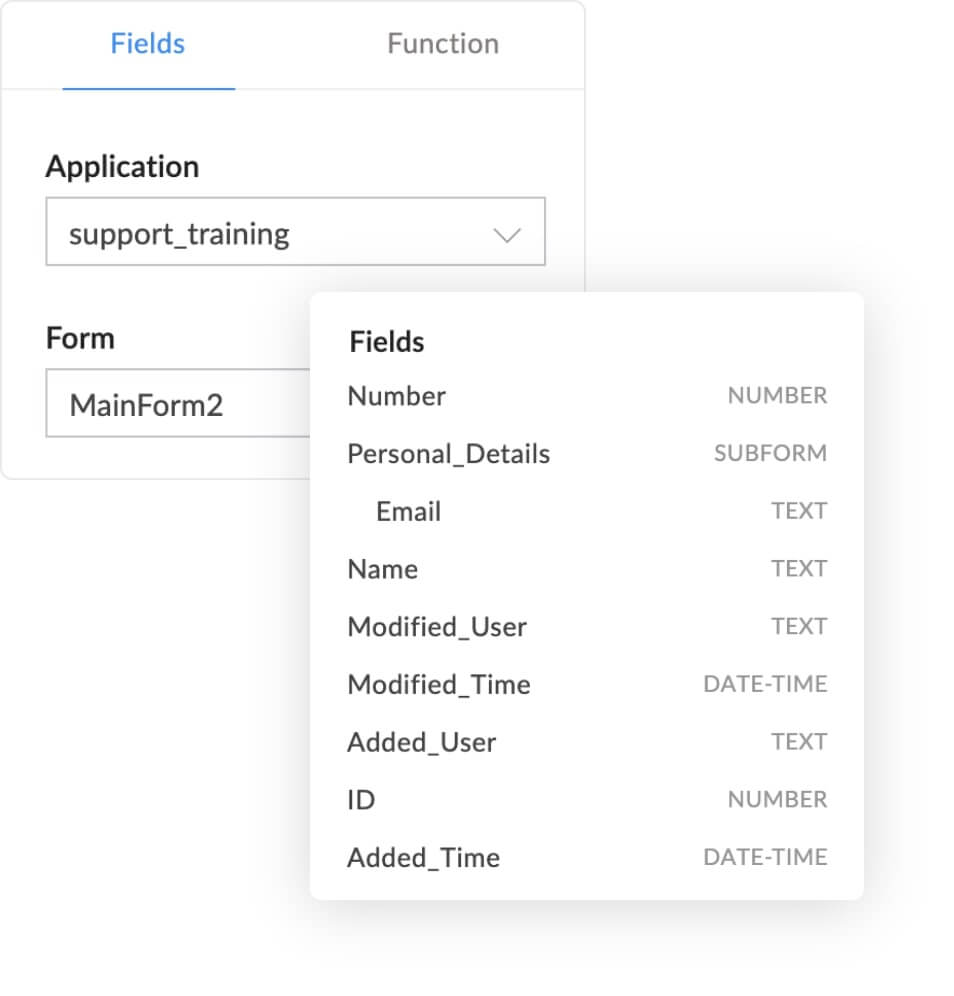Switch to the Fields tab
Image resolution: width=954 pixels, height=996 pixels.
point(148,44)
